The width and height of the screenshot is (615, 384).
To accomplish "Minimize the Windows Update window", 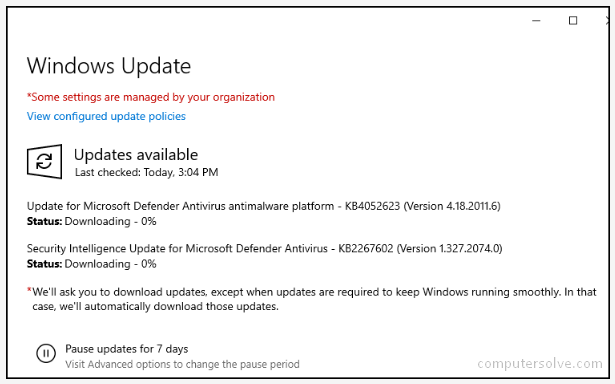I will [536, 20].
